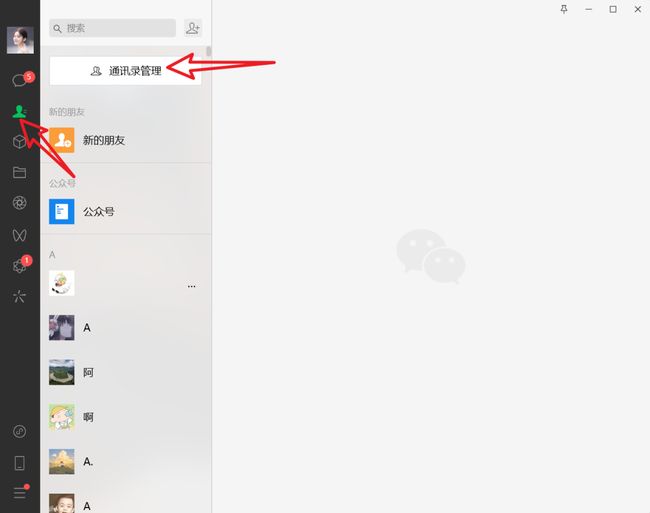Click the 通讯录管理 button
The height and width of the screenshot is (513, 650).
[125, 71]
